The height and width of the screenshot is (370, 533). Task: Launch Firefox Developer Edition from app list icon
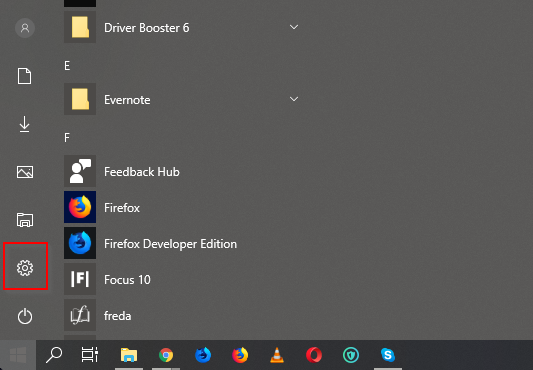[80, 243]
